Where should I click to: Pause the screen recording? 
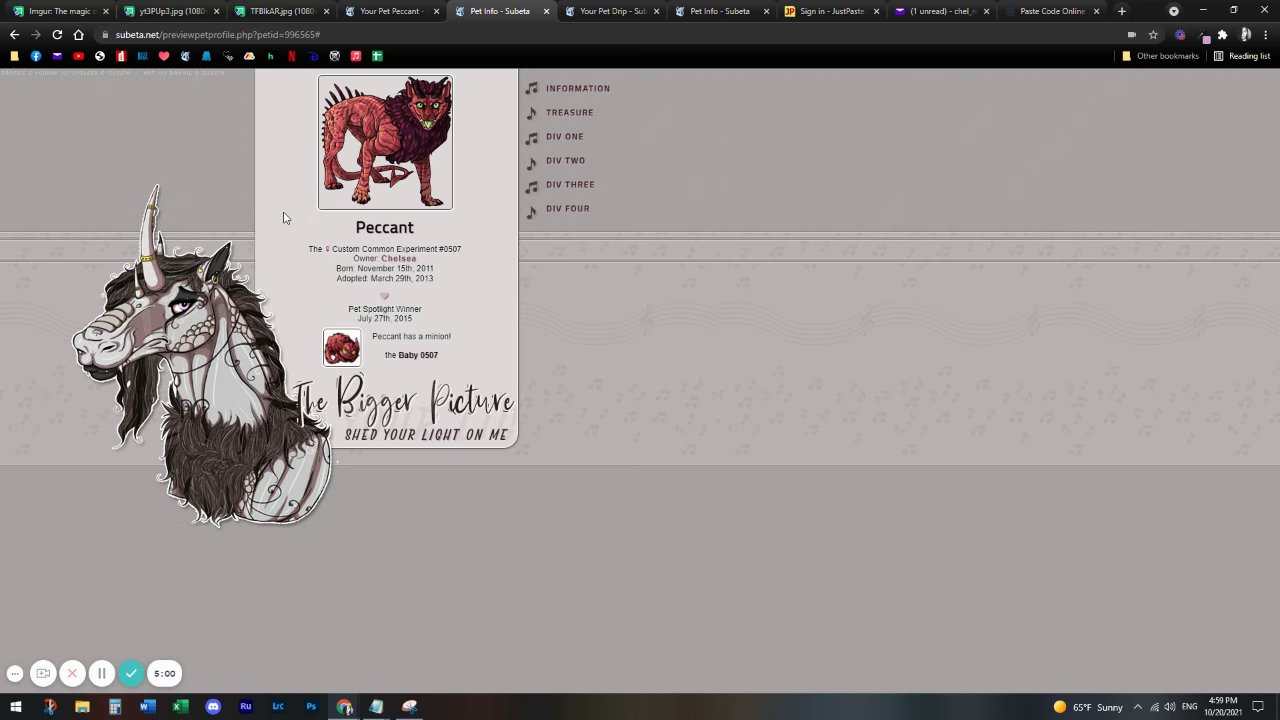101,673
